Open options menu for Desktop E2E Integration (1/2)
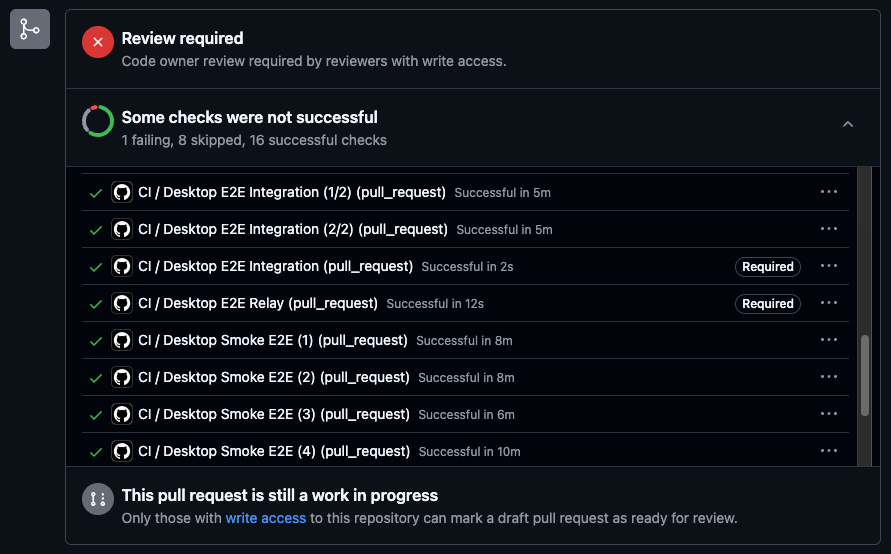891x554 pixels. point(828,191)
